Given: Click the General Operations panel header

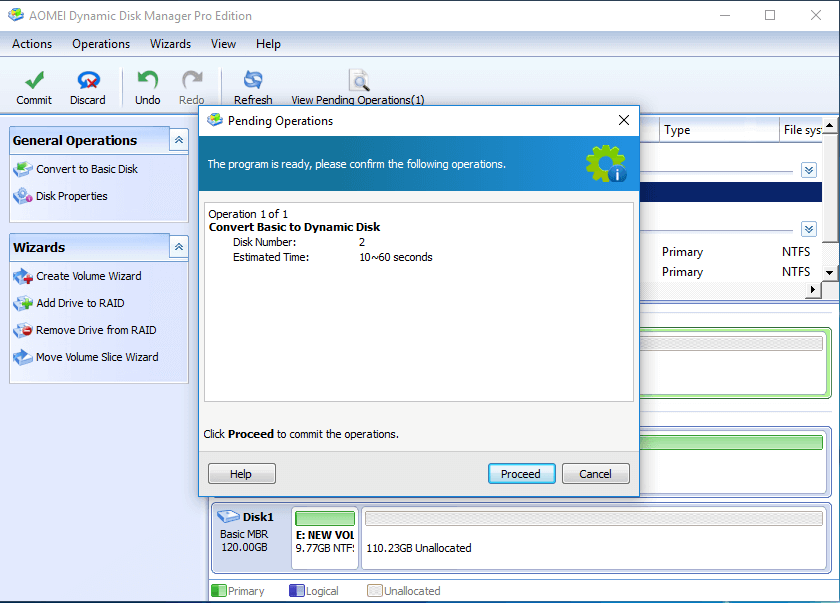Looking at the screenshot, I should pos(89,140).
